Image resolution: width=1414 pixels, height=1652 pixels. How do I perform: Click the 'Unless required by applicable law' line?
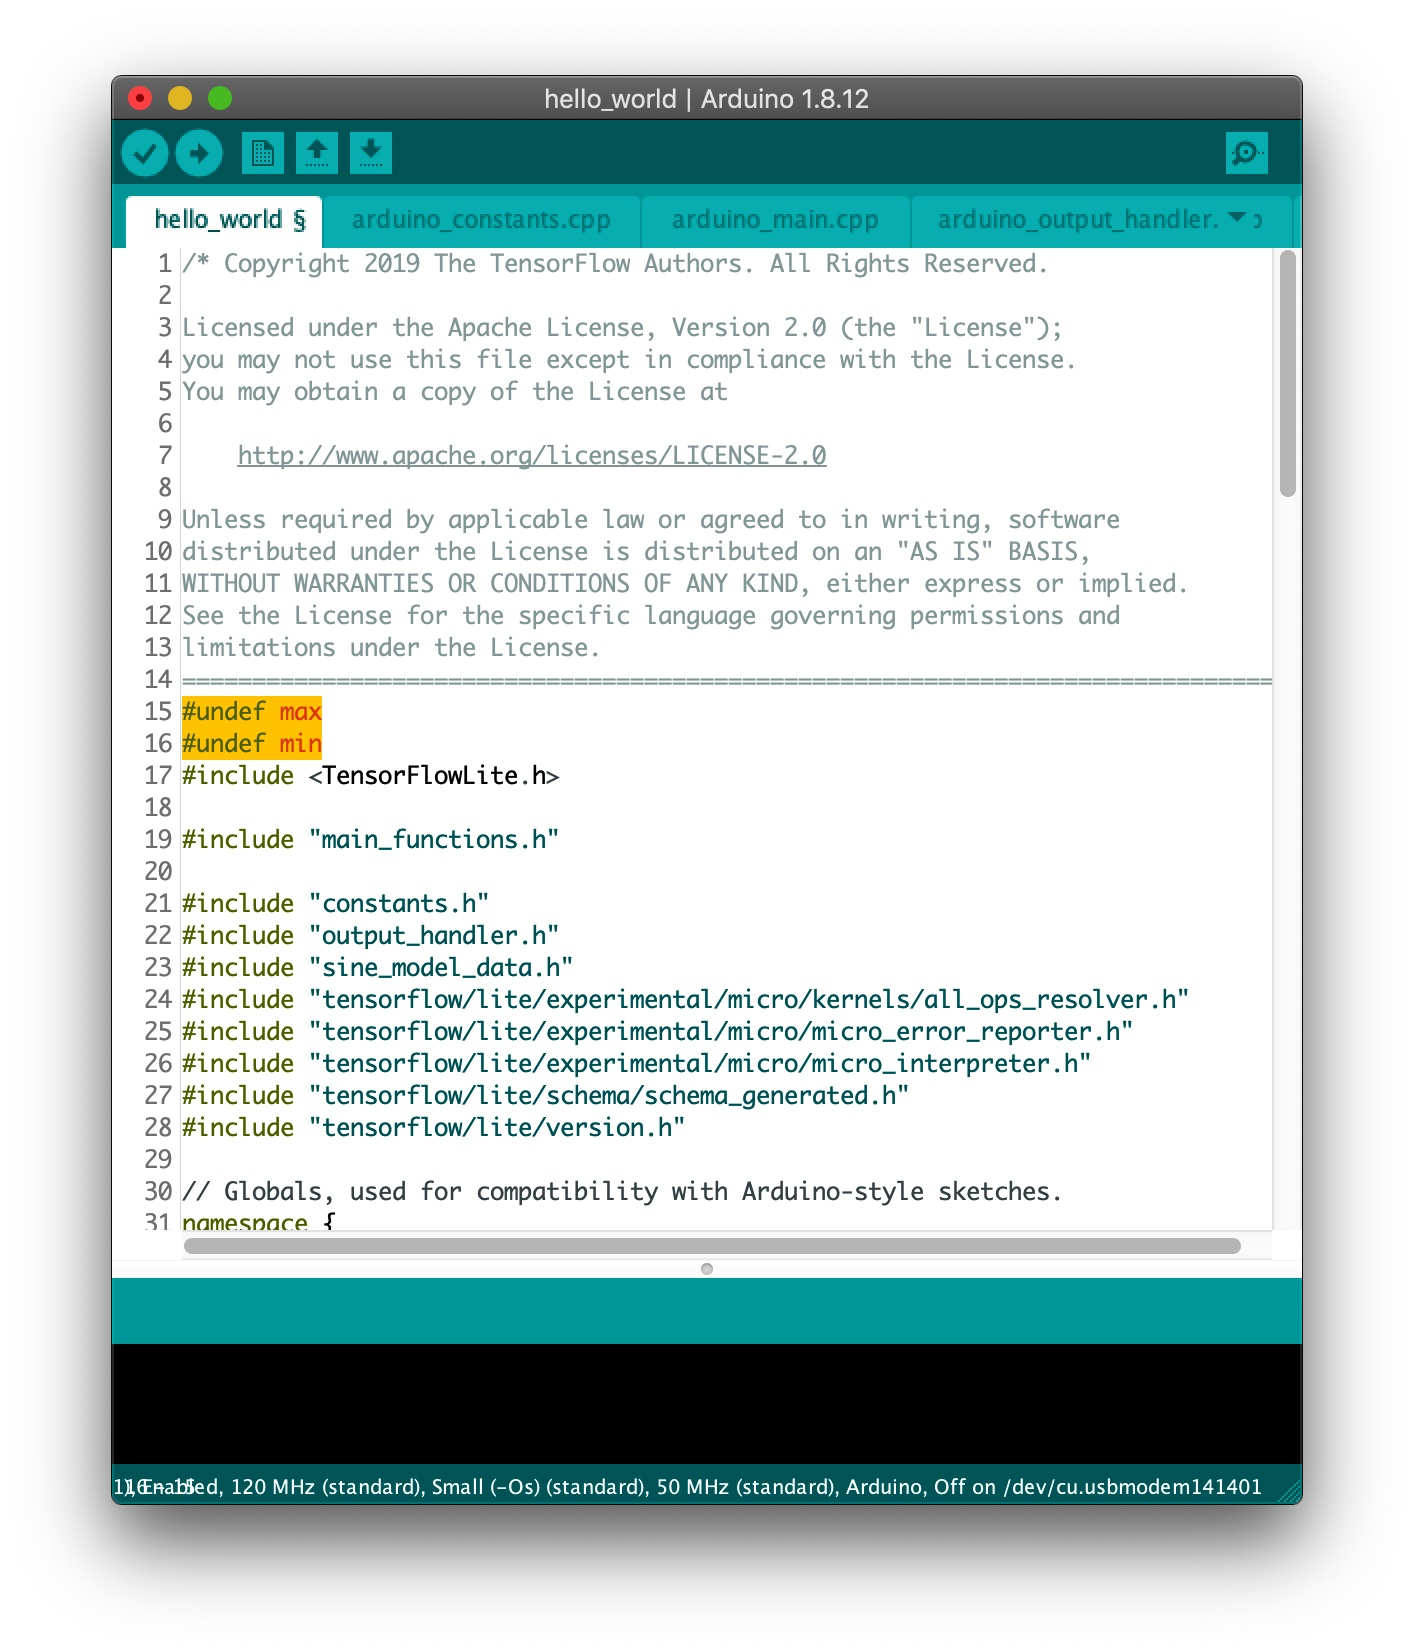(651, 520)
